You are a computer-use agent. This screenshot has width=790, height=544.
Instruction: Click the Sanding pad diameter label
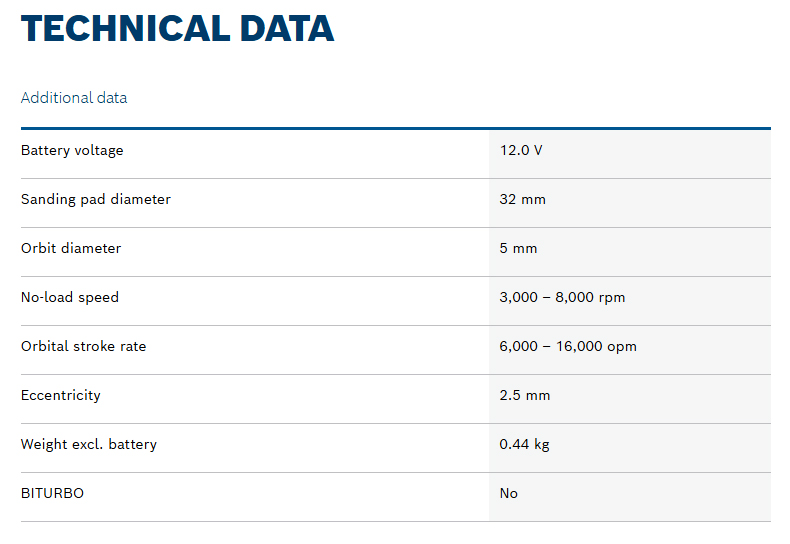click(96, 200)
